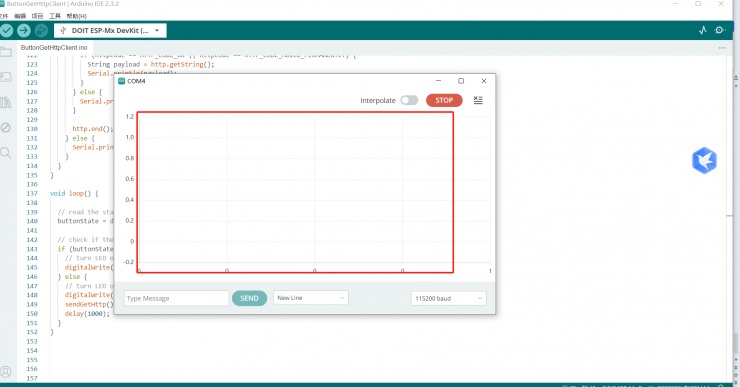The width and height of the screenshot is (740, 387).
Task: Open Serial Plotter waveform icon
Action: point(703,30)
